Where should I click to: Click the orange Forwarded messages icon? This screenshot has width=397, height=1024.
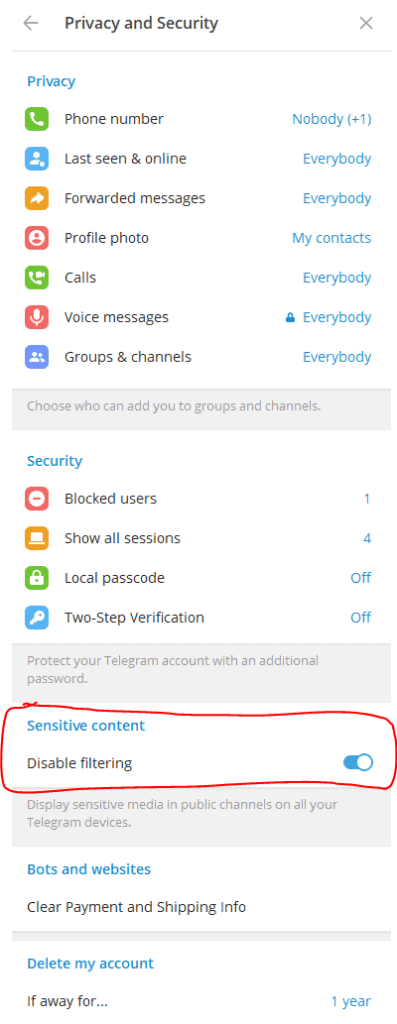(37, 199)
